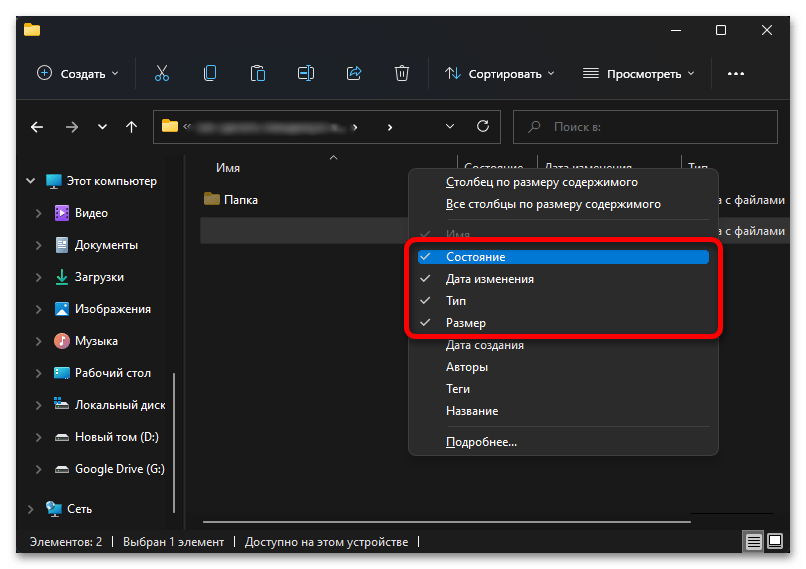Expand the Видео tree node
This screenshot has height=569, width=806.
(38, 213)
